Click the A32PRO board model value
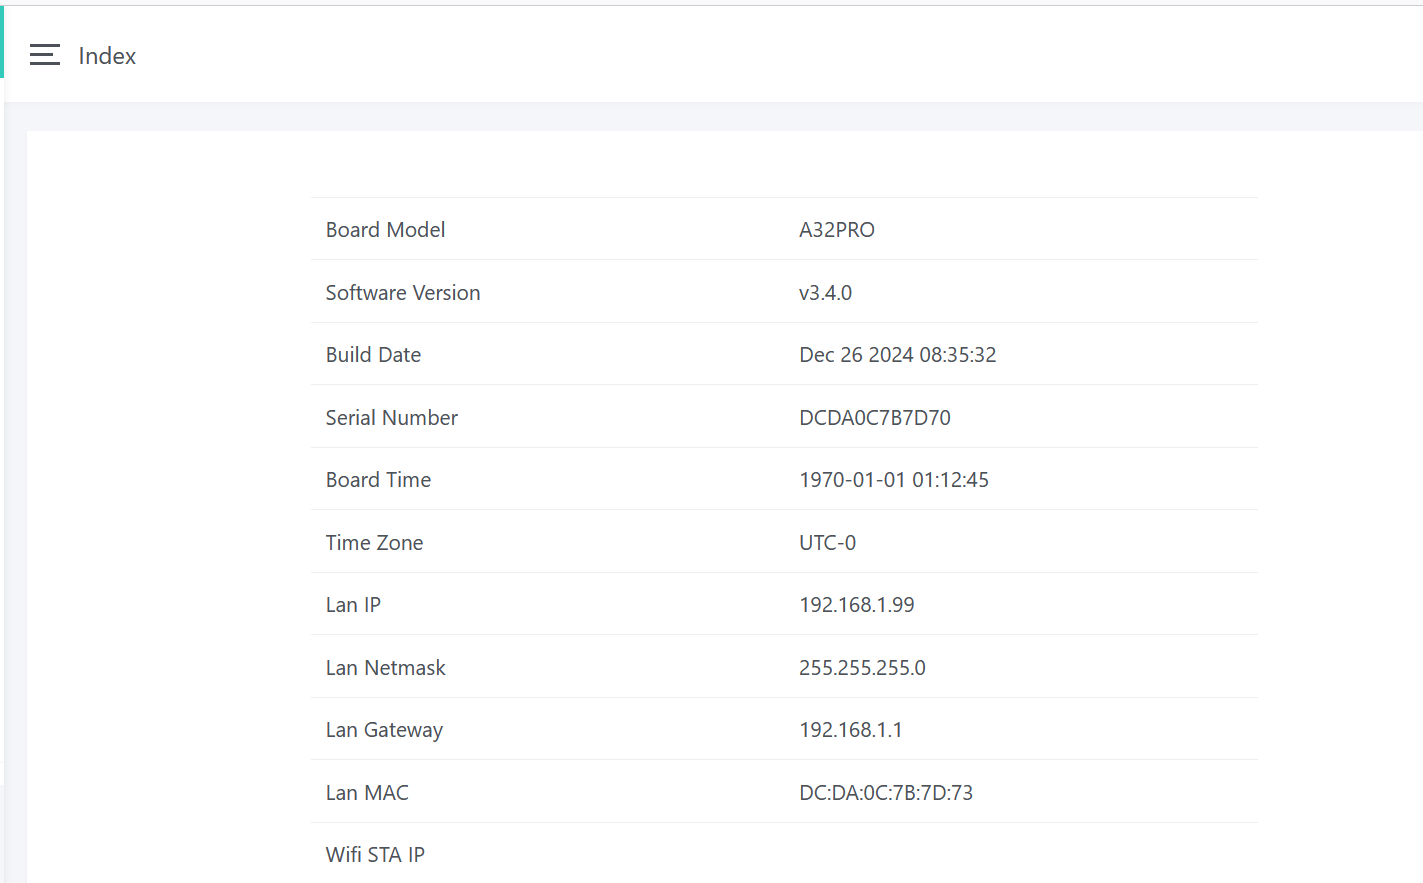 point(836,230)
